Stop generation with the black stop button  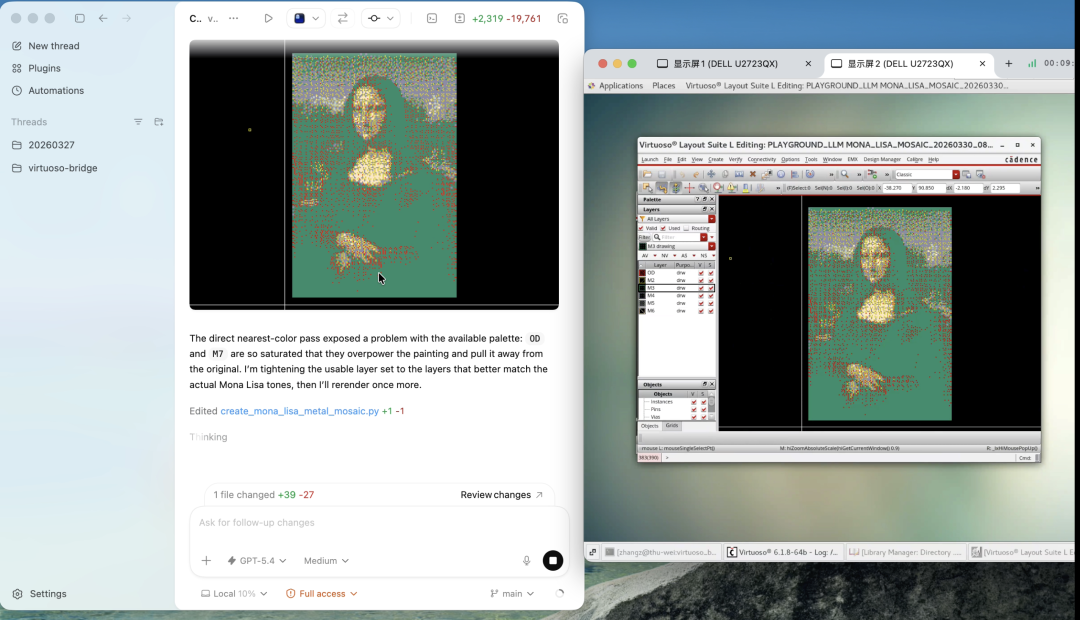coord(553,561)
